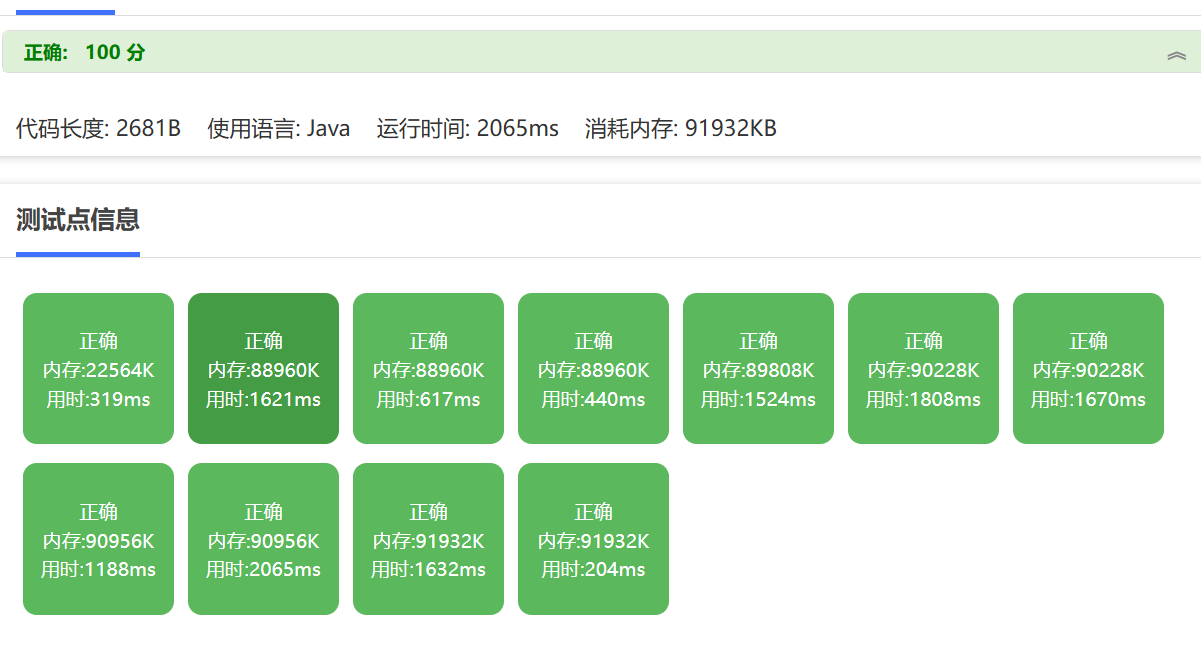
Task: Click the 代码长度 2681B text
Action: [x=98, y=128]
